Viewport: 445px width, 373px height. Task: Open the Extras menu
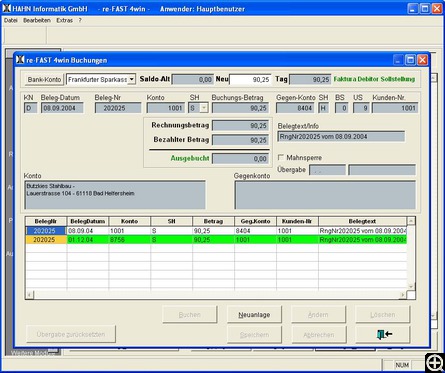(64, 20)
